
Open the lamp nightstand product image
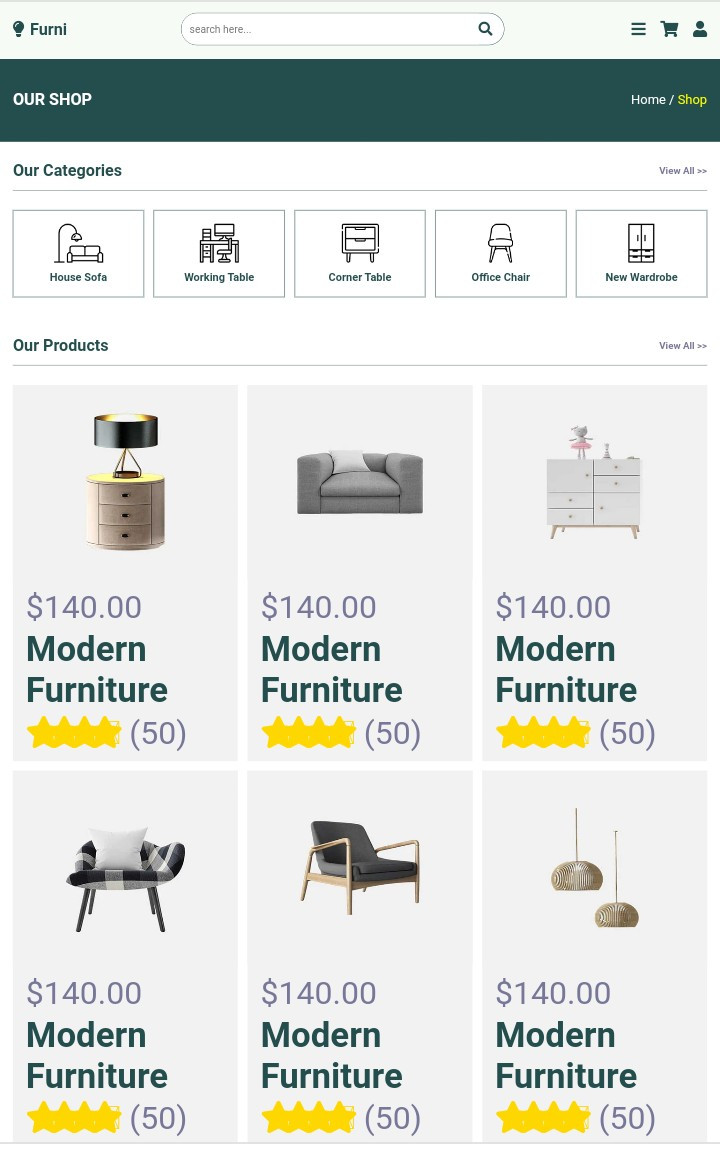click(125, 481)
